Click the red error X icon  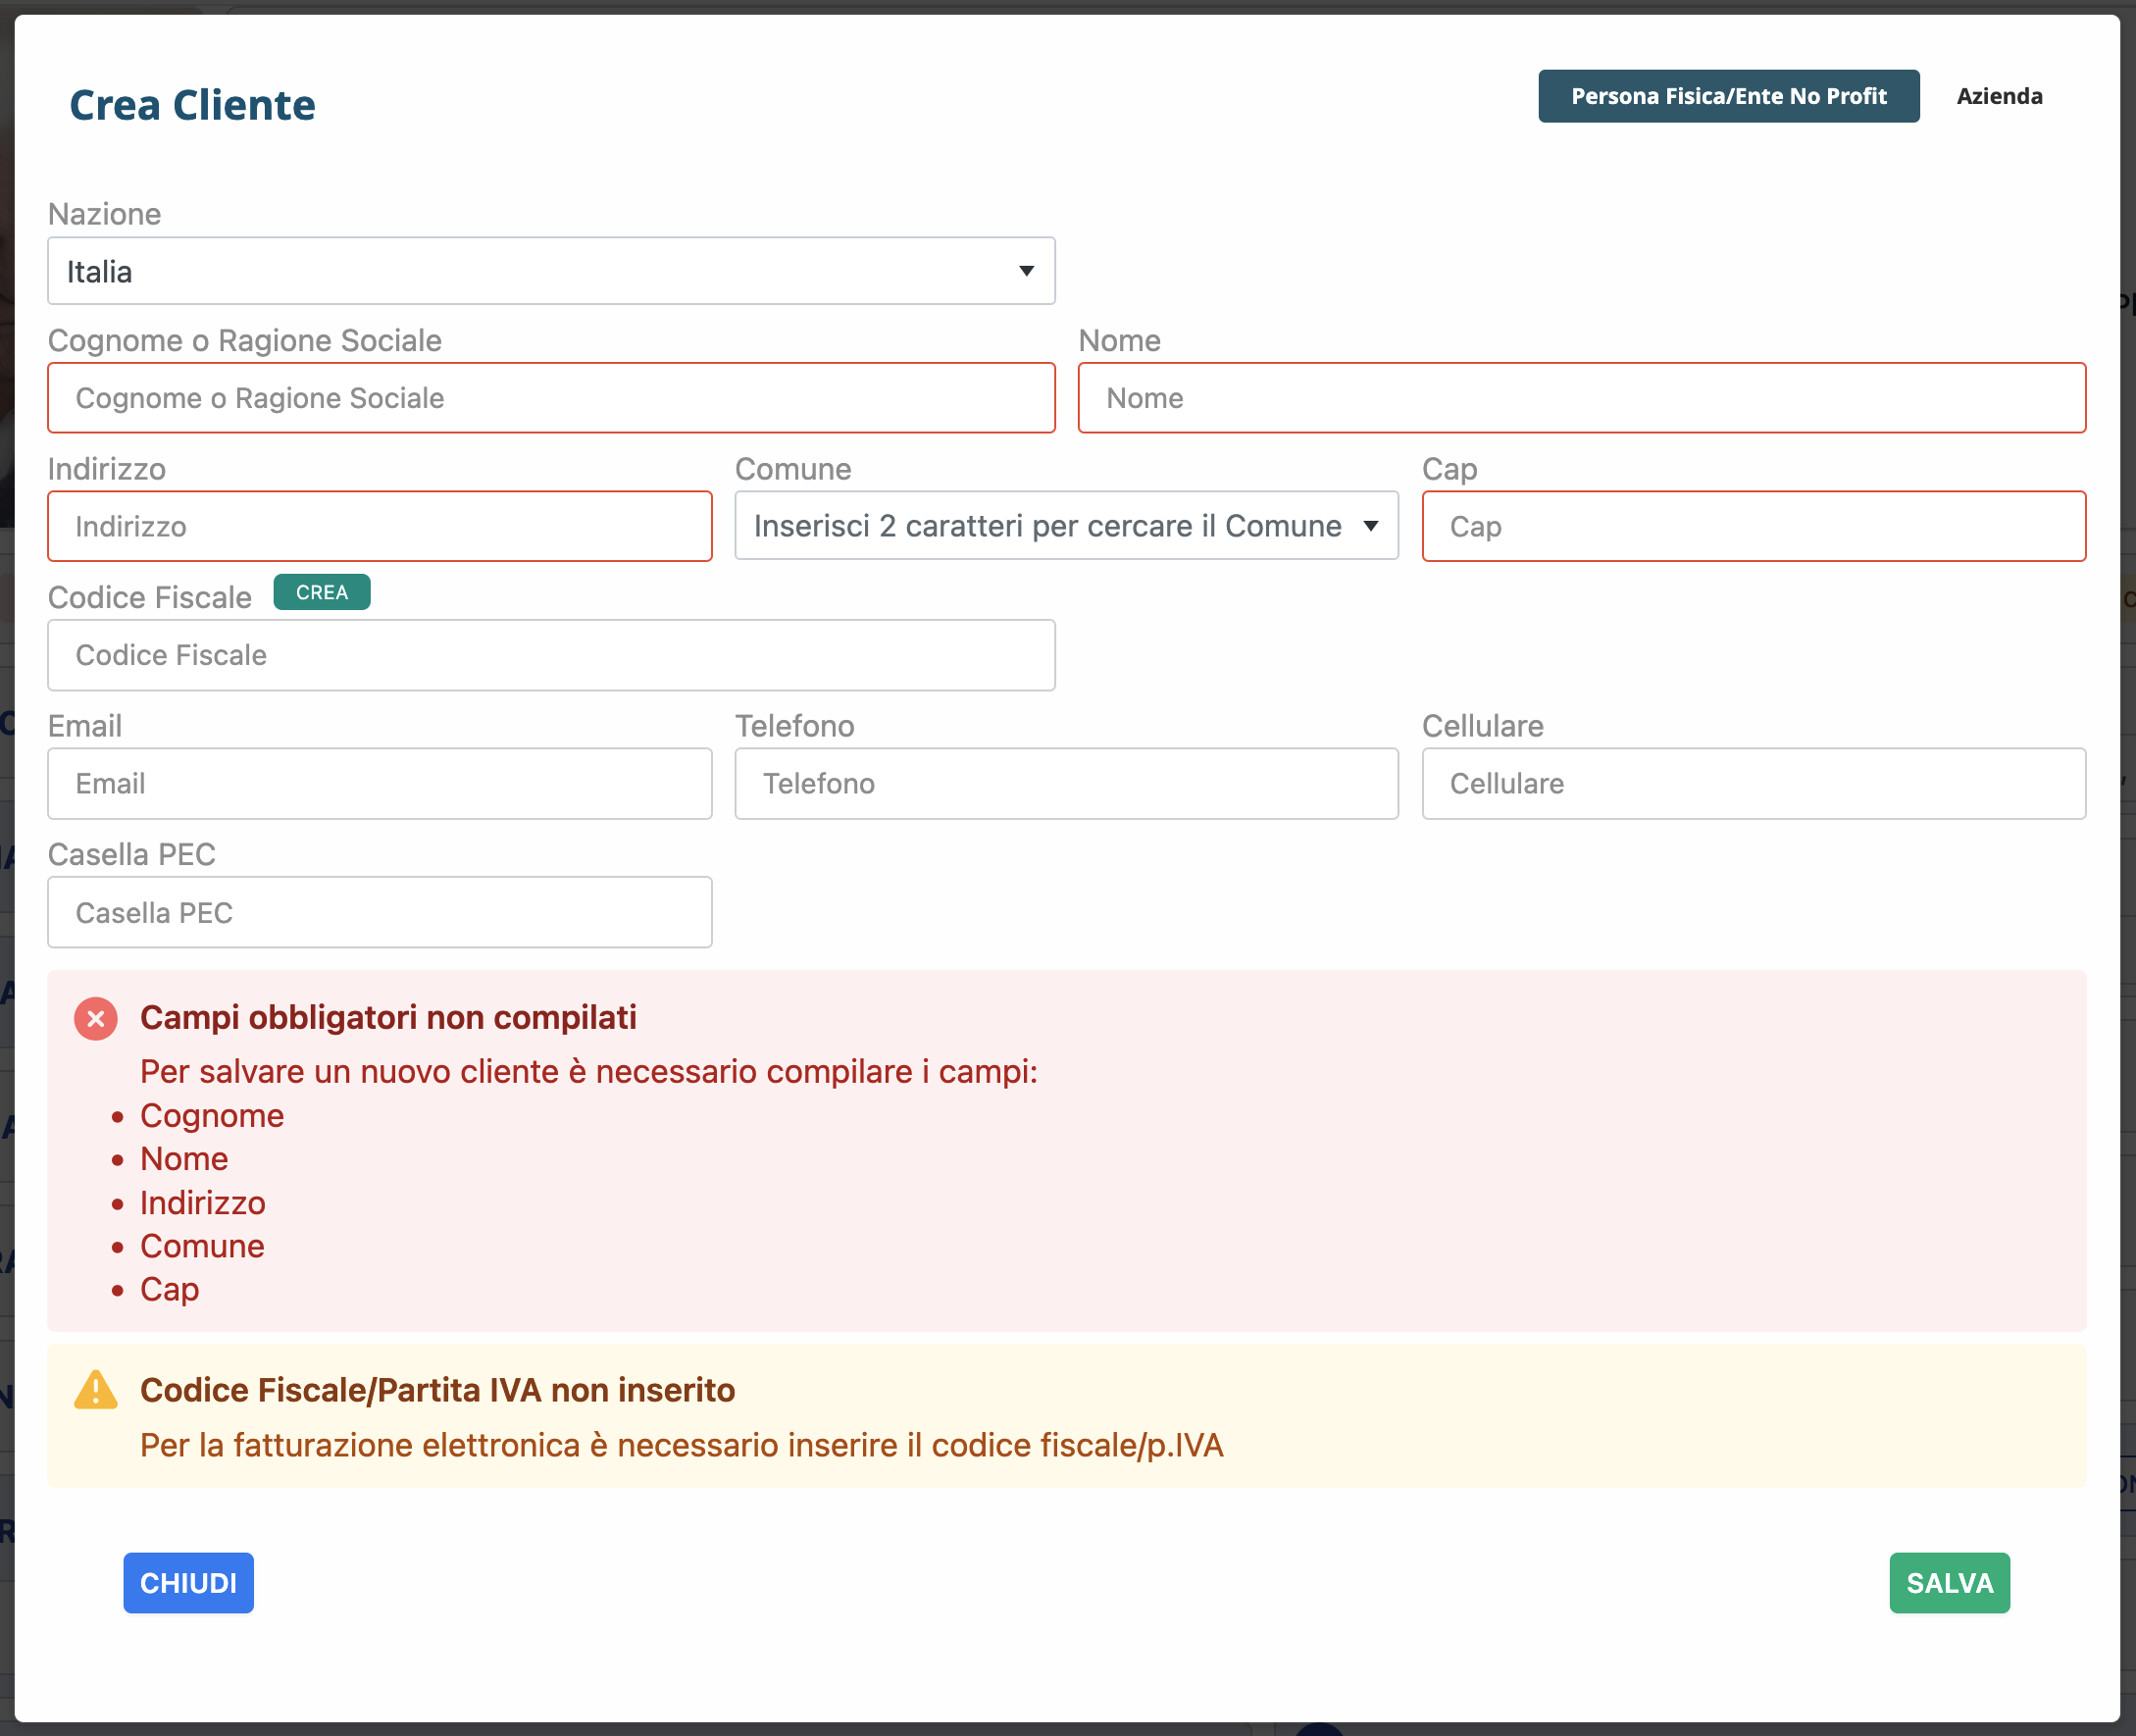point(96,1019)
